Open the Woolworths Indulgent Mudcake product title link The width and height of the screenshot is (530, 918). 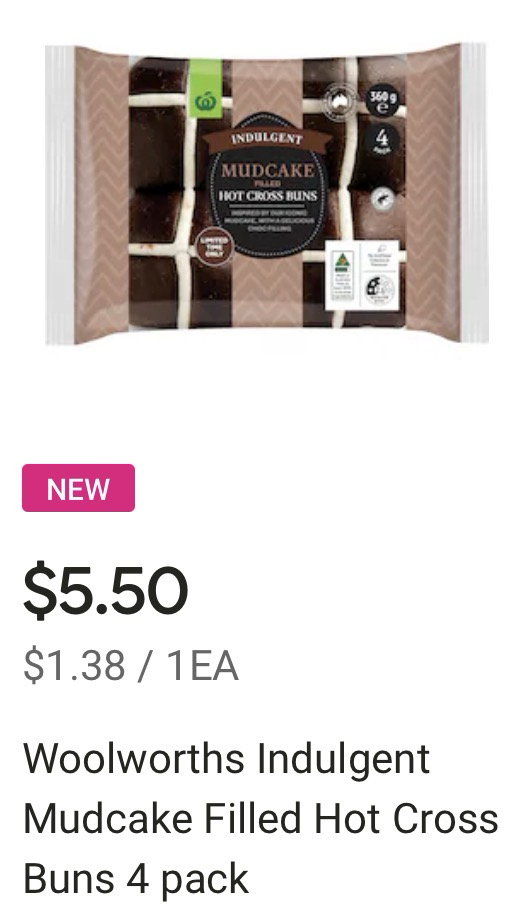coord(261,818)
